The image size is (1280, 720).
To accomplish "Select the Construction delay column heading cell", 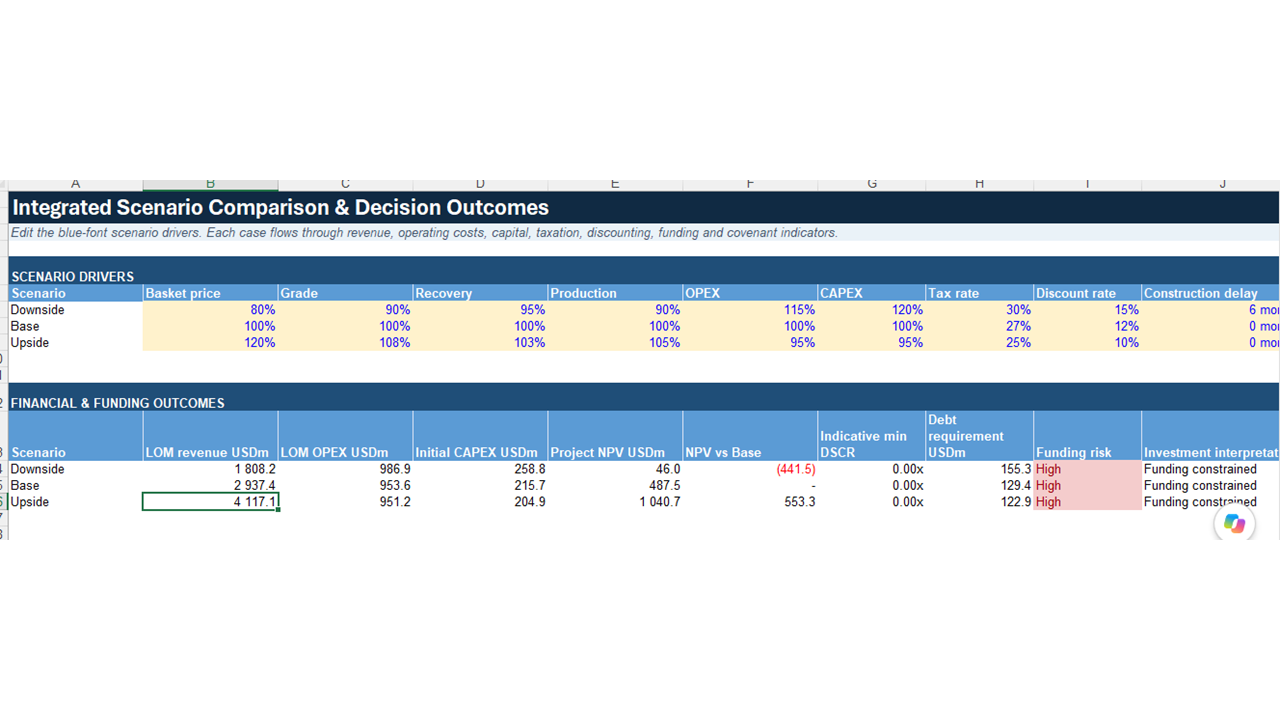I will click(x=1211, y=293).
